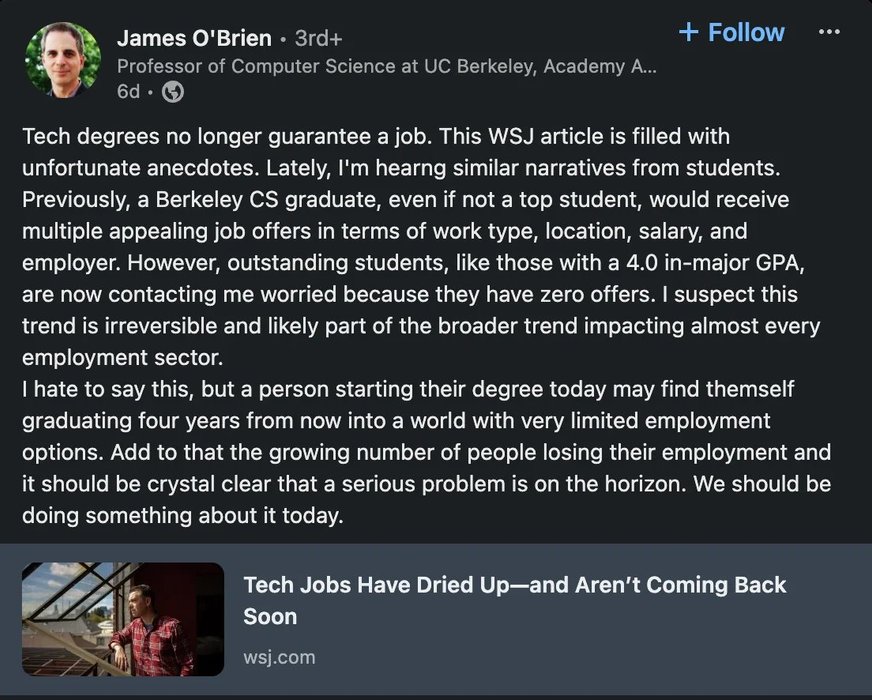
Task: Click the plus icon beside Follow
Action: click(688, 32)
